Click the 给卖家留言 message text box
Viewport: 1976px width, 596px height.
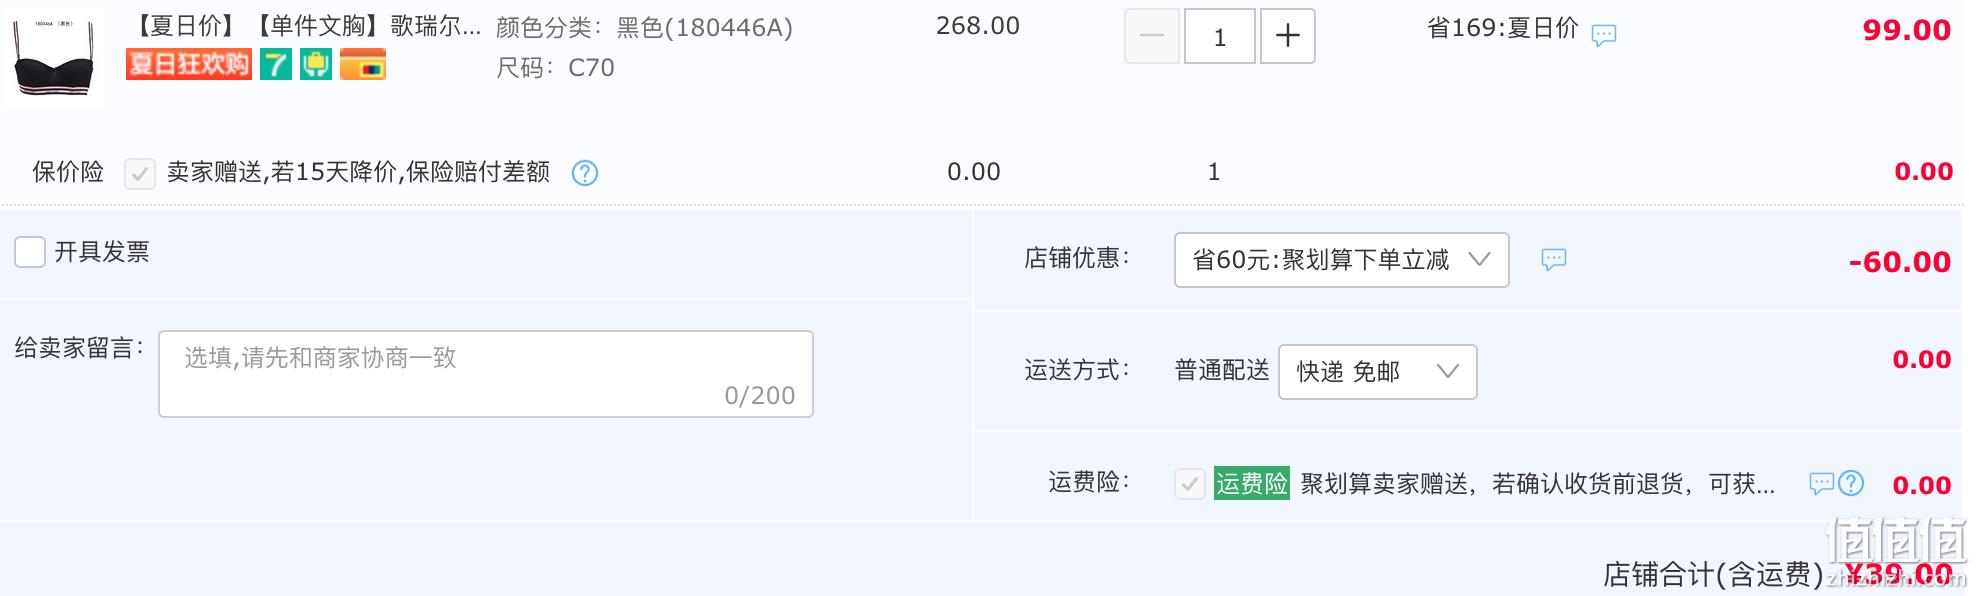486,374
